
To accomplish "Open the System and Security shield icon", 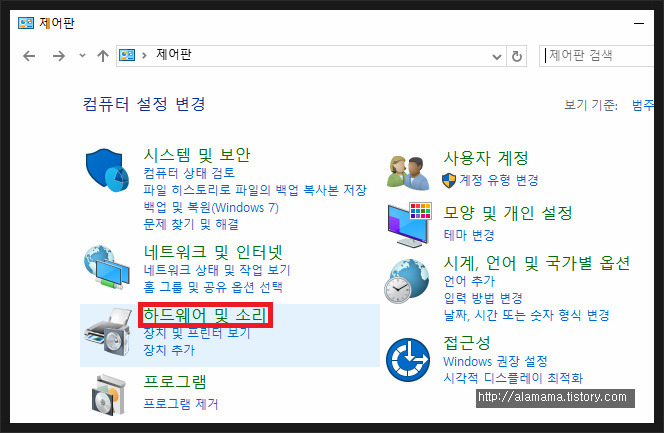I will coord(107,170).
